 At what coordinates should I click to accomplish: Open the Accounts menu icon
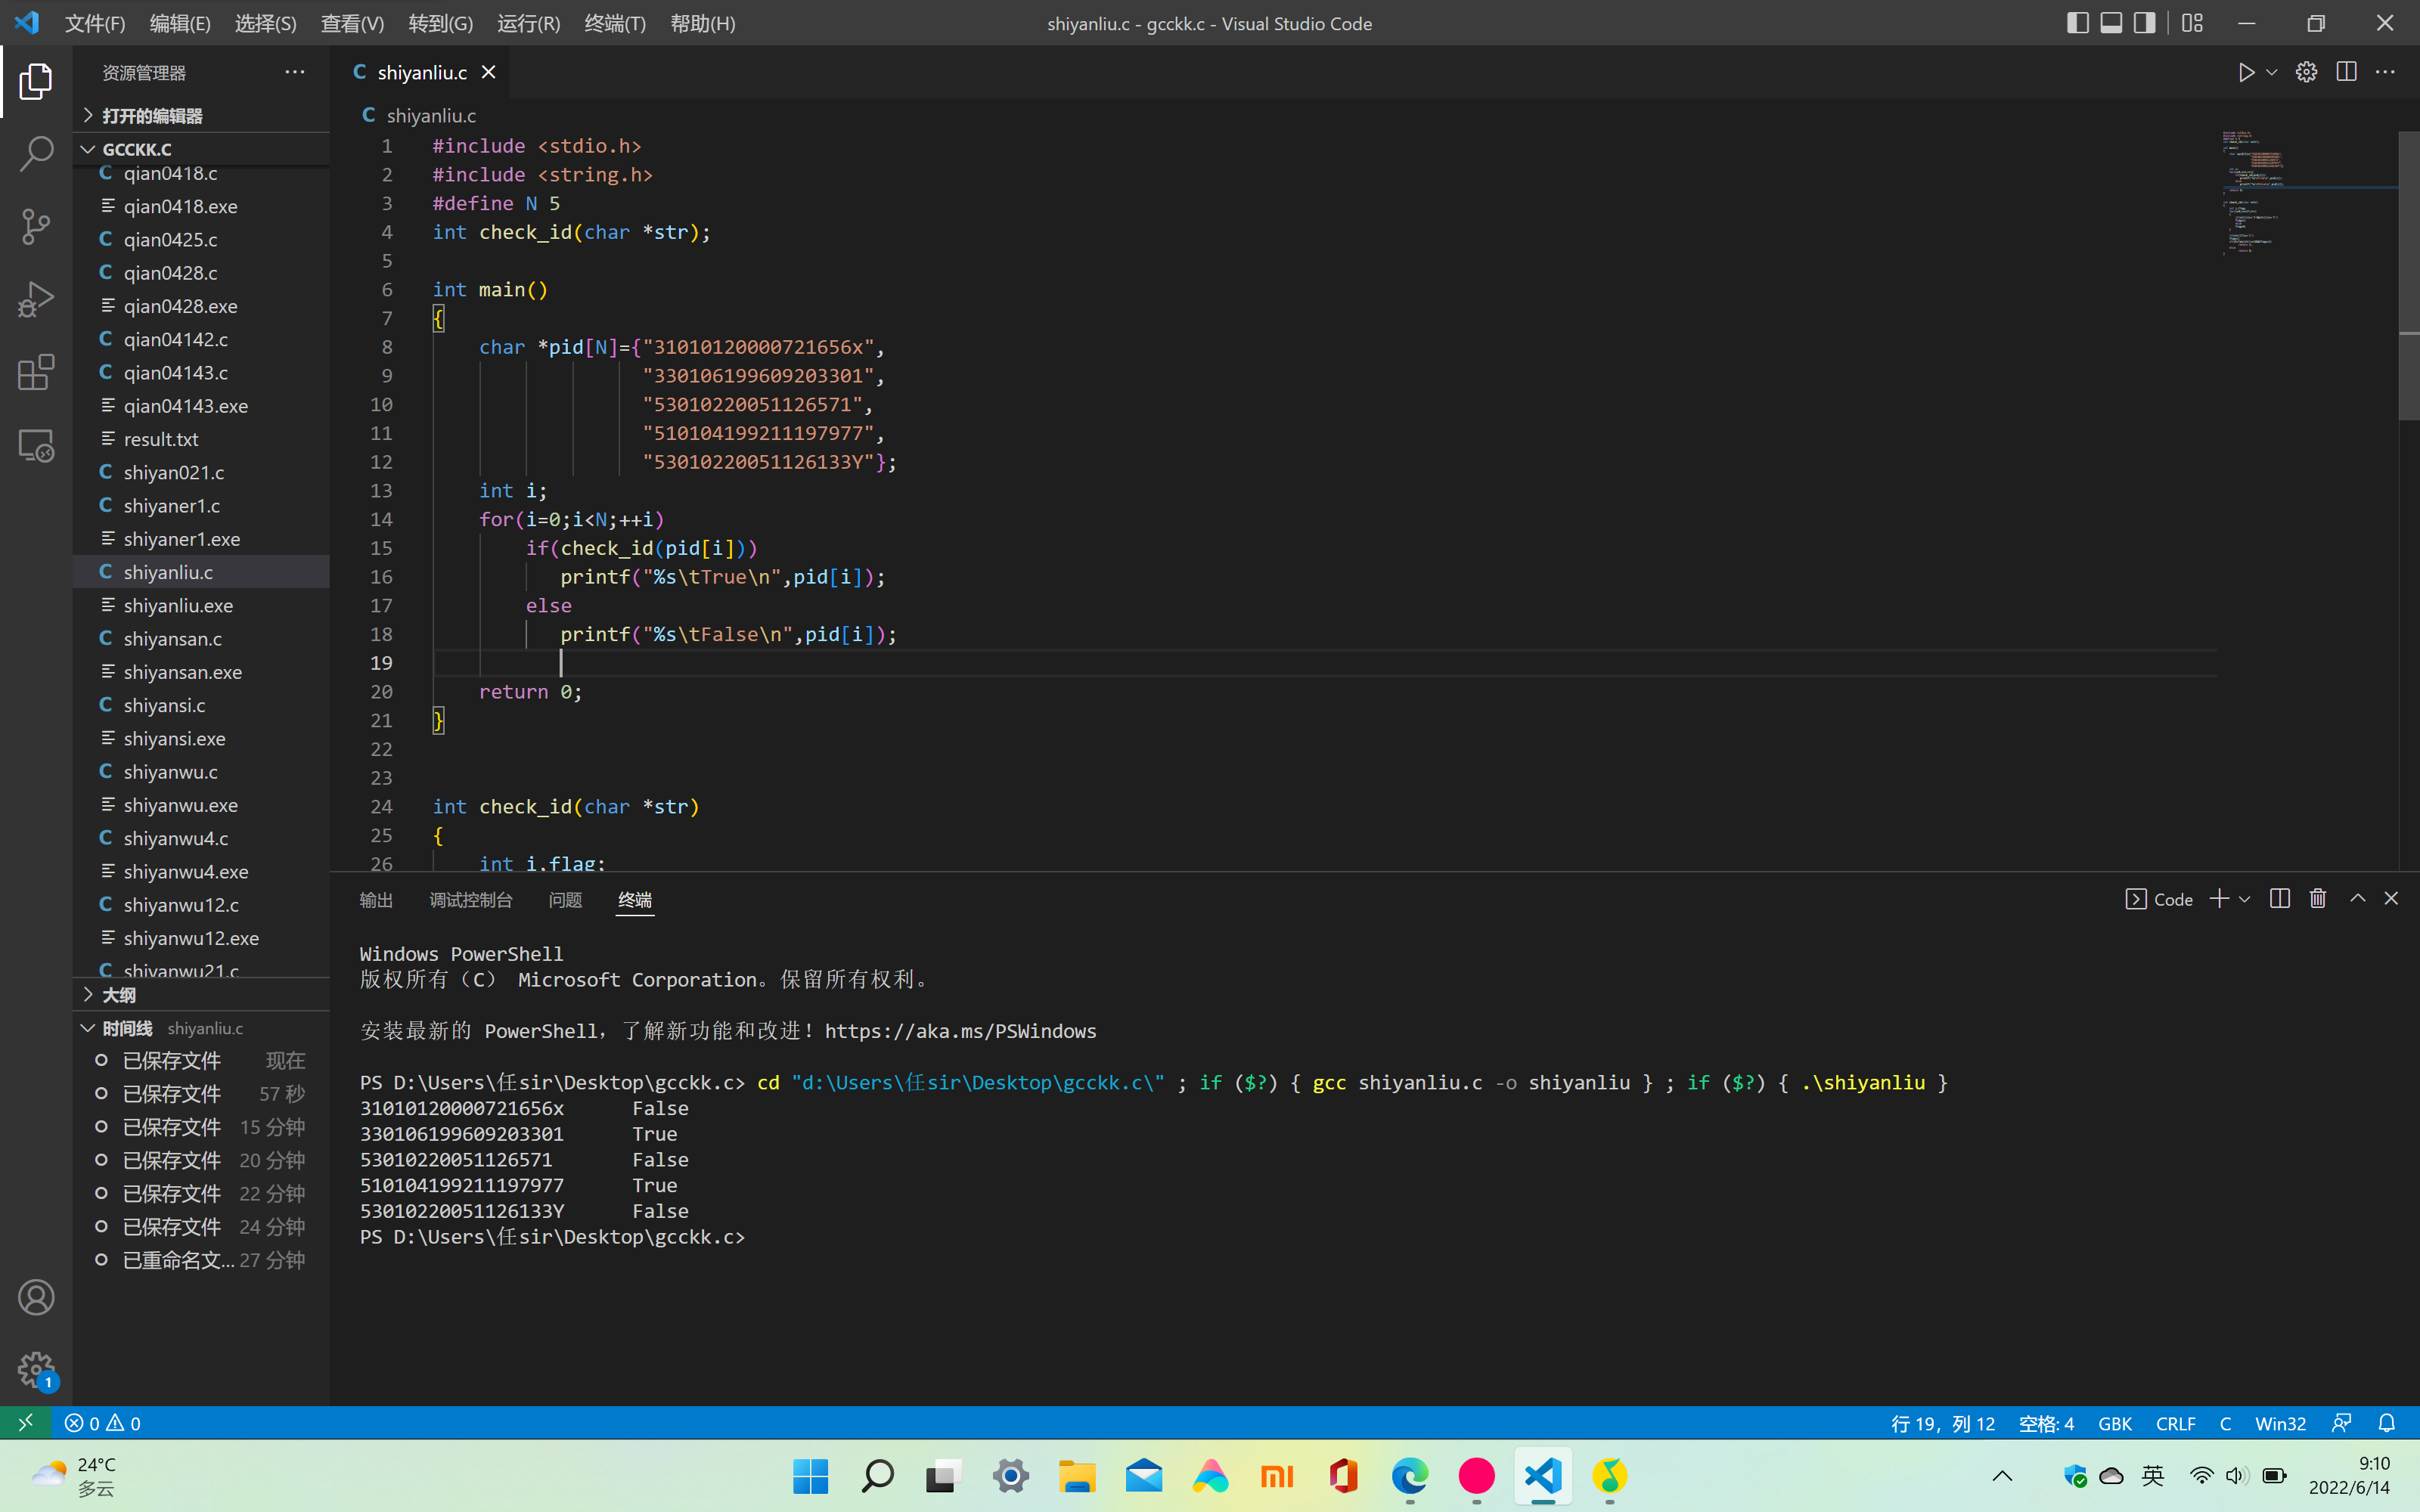36,1297
